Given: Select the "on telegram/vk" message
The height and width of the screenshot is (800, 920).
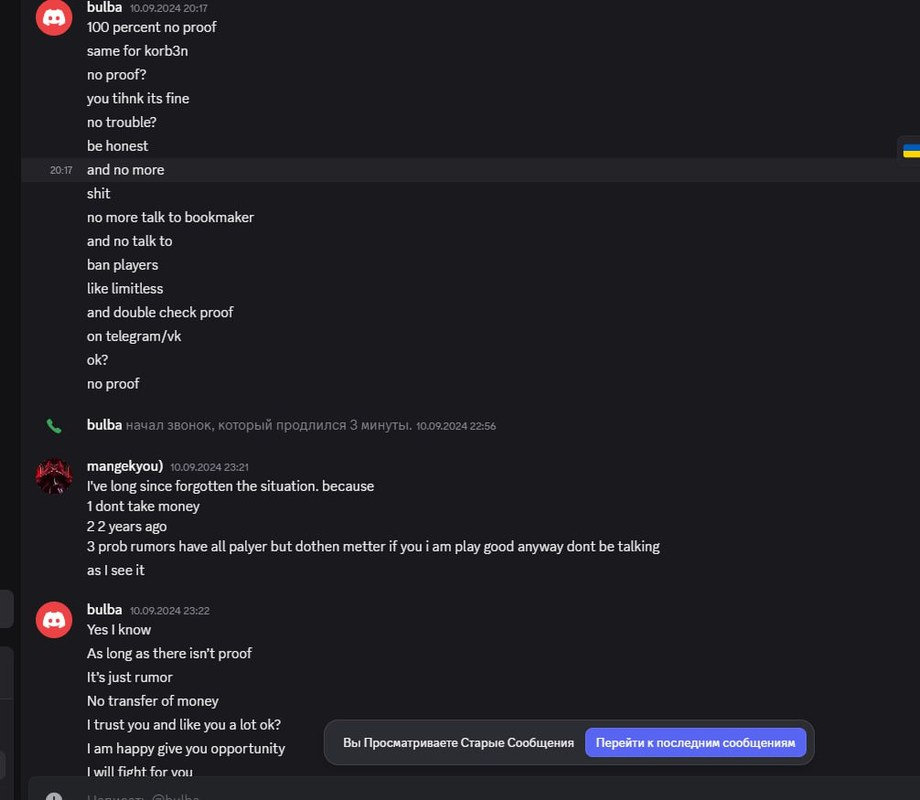Looking at the screenshot, I should [134, 336].
